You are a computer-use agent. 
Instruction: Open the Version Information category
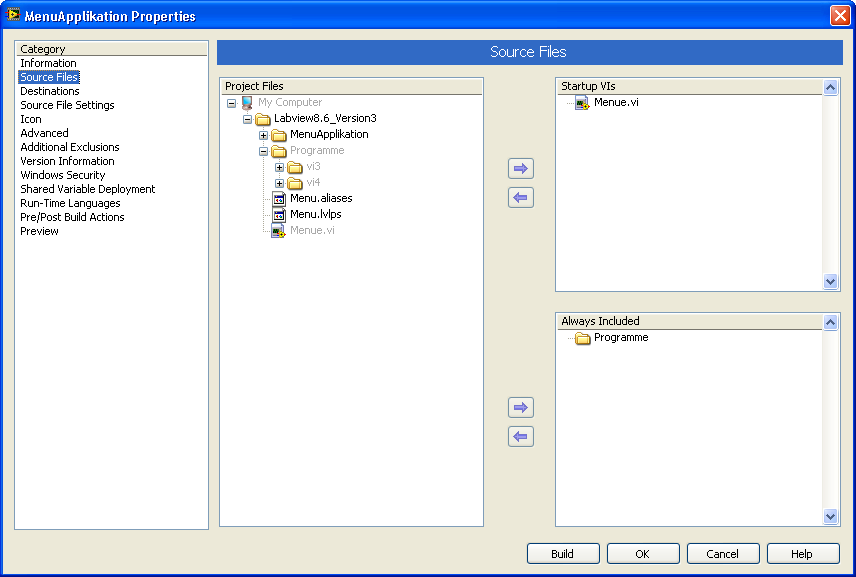pos(67,161)
